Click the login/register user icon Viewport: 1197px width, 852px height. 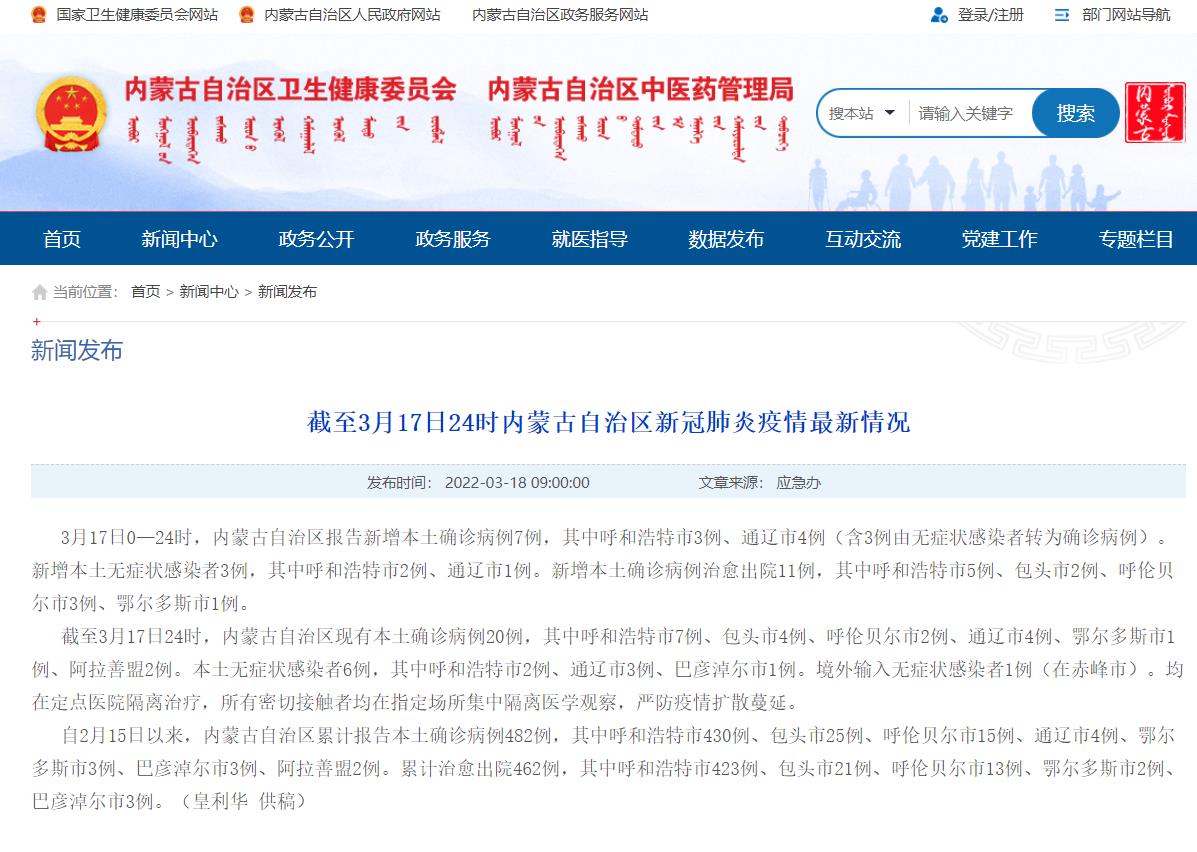pyautogui.click(x=939, y=15)
